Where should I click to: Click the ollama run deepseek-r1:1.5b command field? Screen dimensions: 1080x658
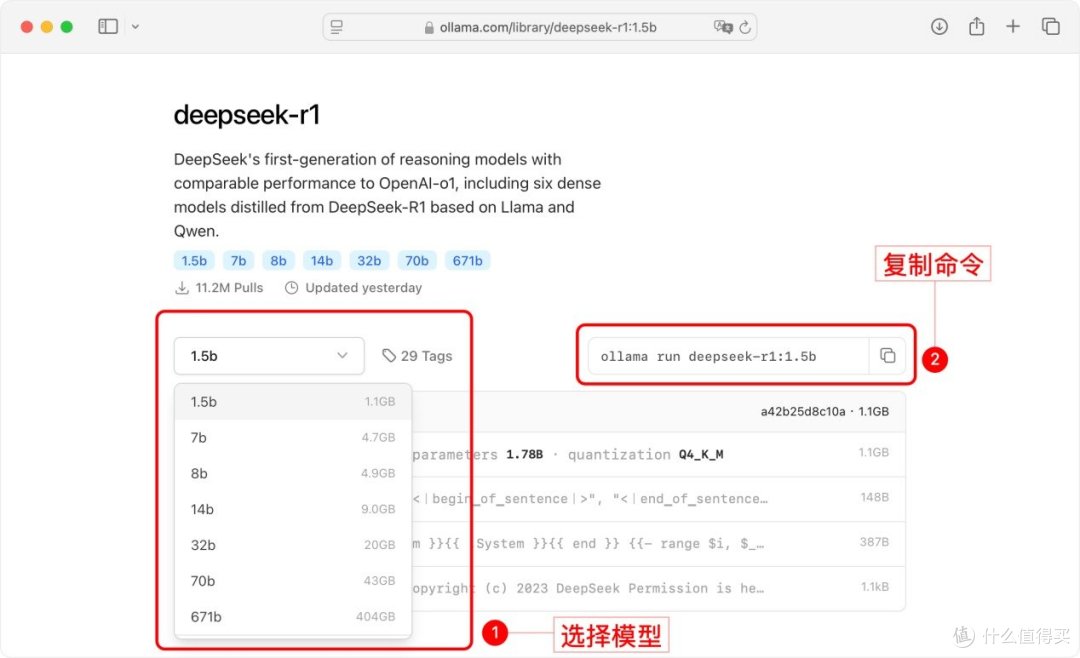[728, 356]
